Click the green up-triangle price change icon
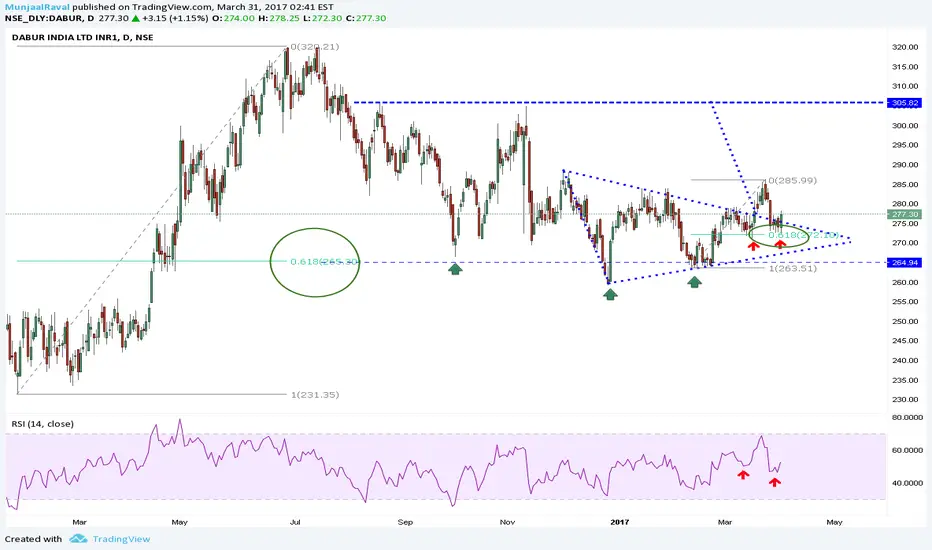 [x=136, y=18]
